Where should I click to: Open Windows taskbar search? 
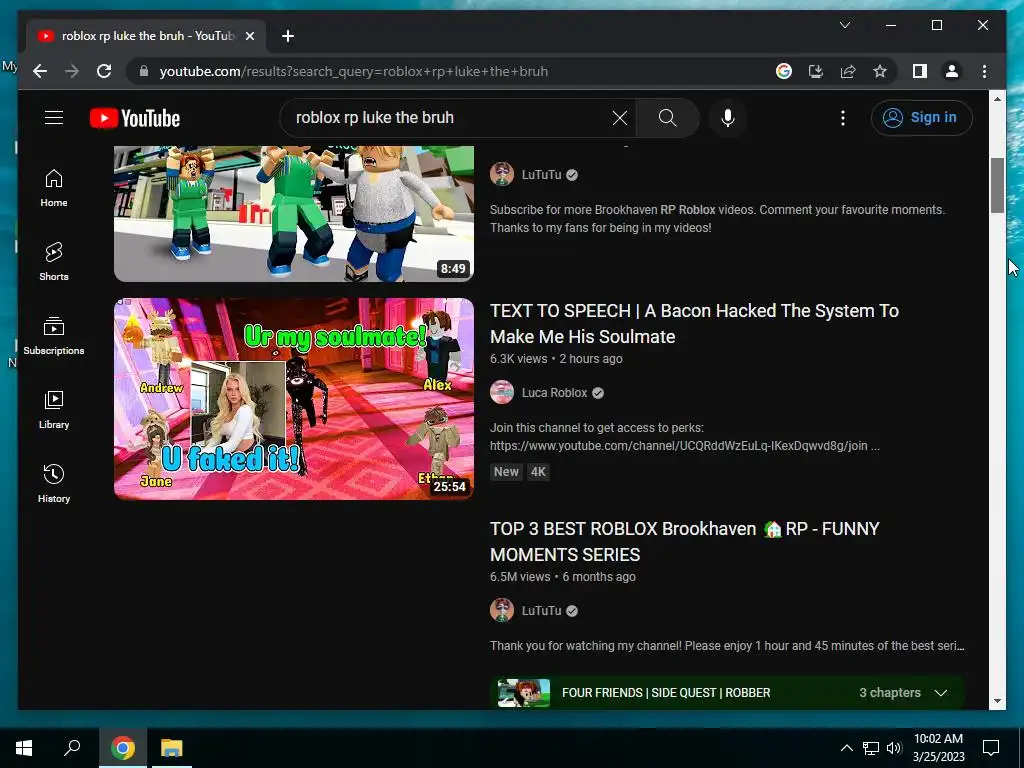point(72,748)
